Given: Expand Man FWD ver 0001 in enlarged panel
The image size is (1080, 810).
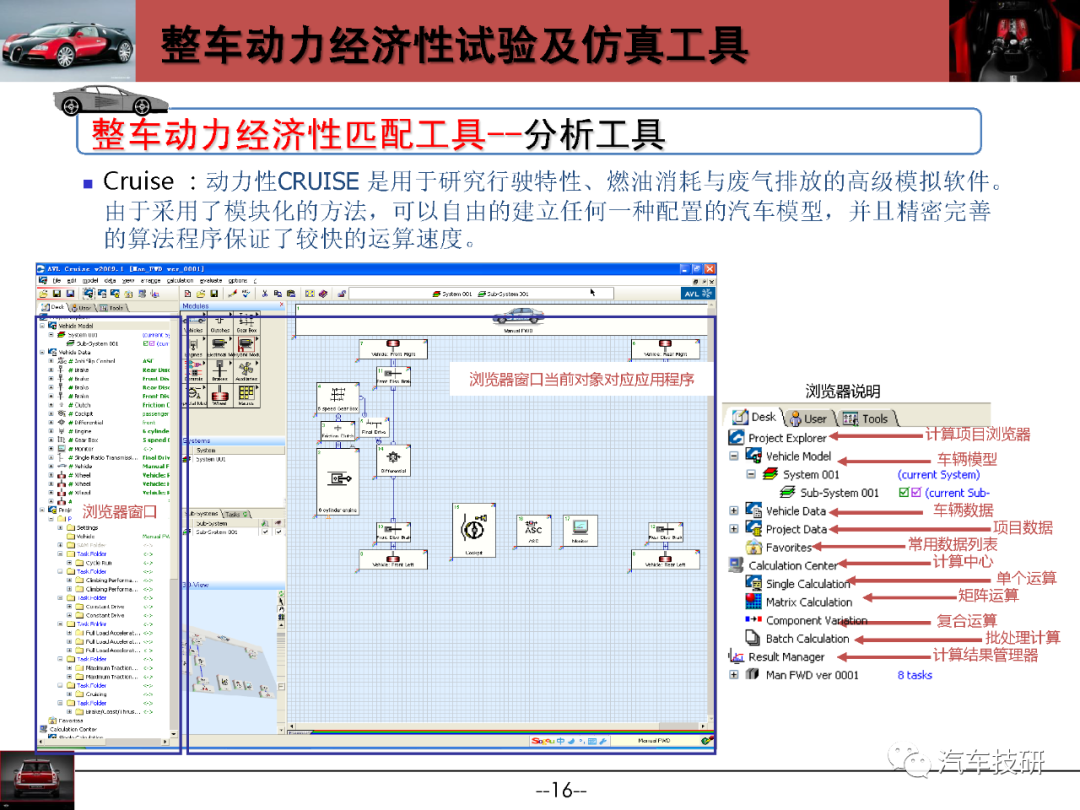Looking at the screenshot, I should (734, 674).
